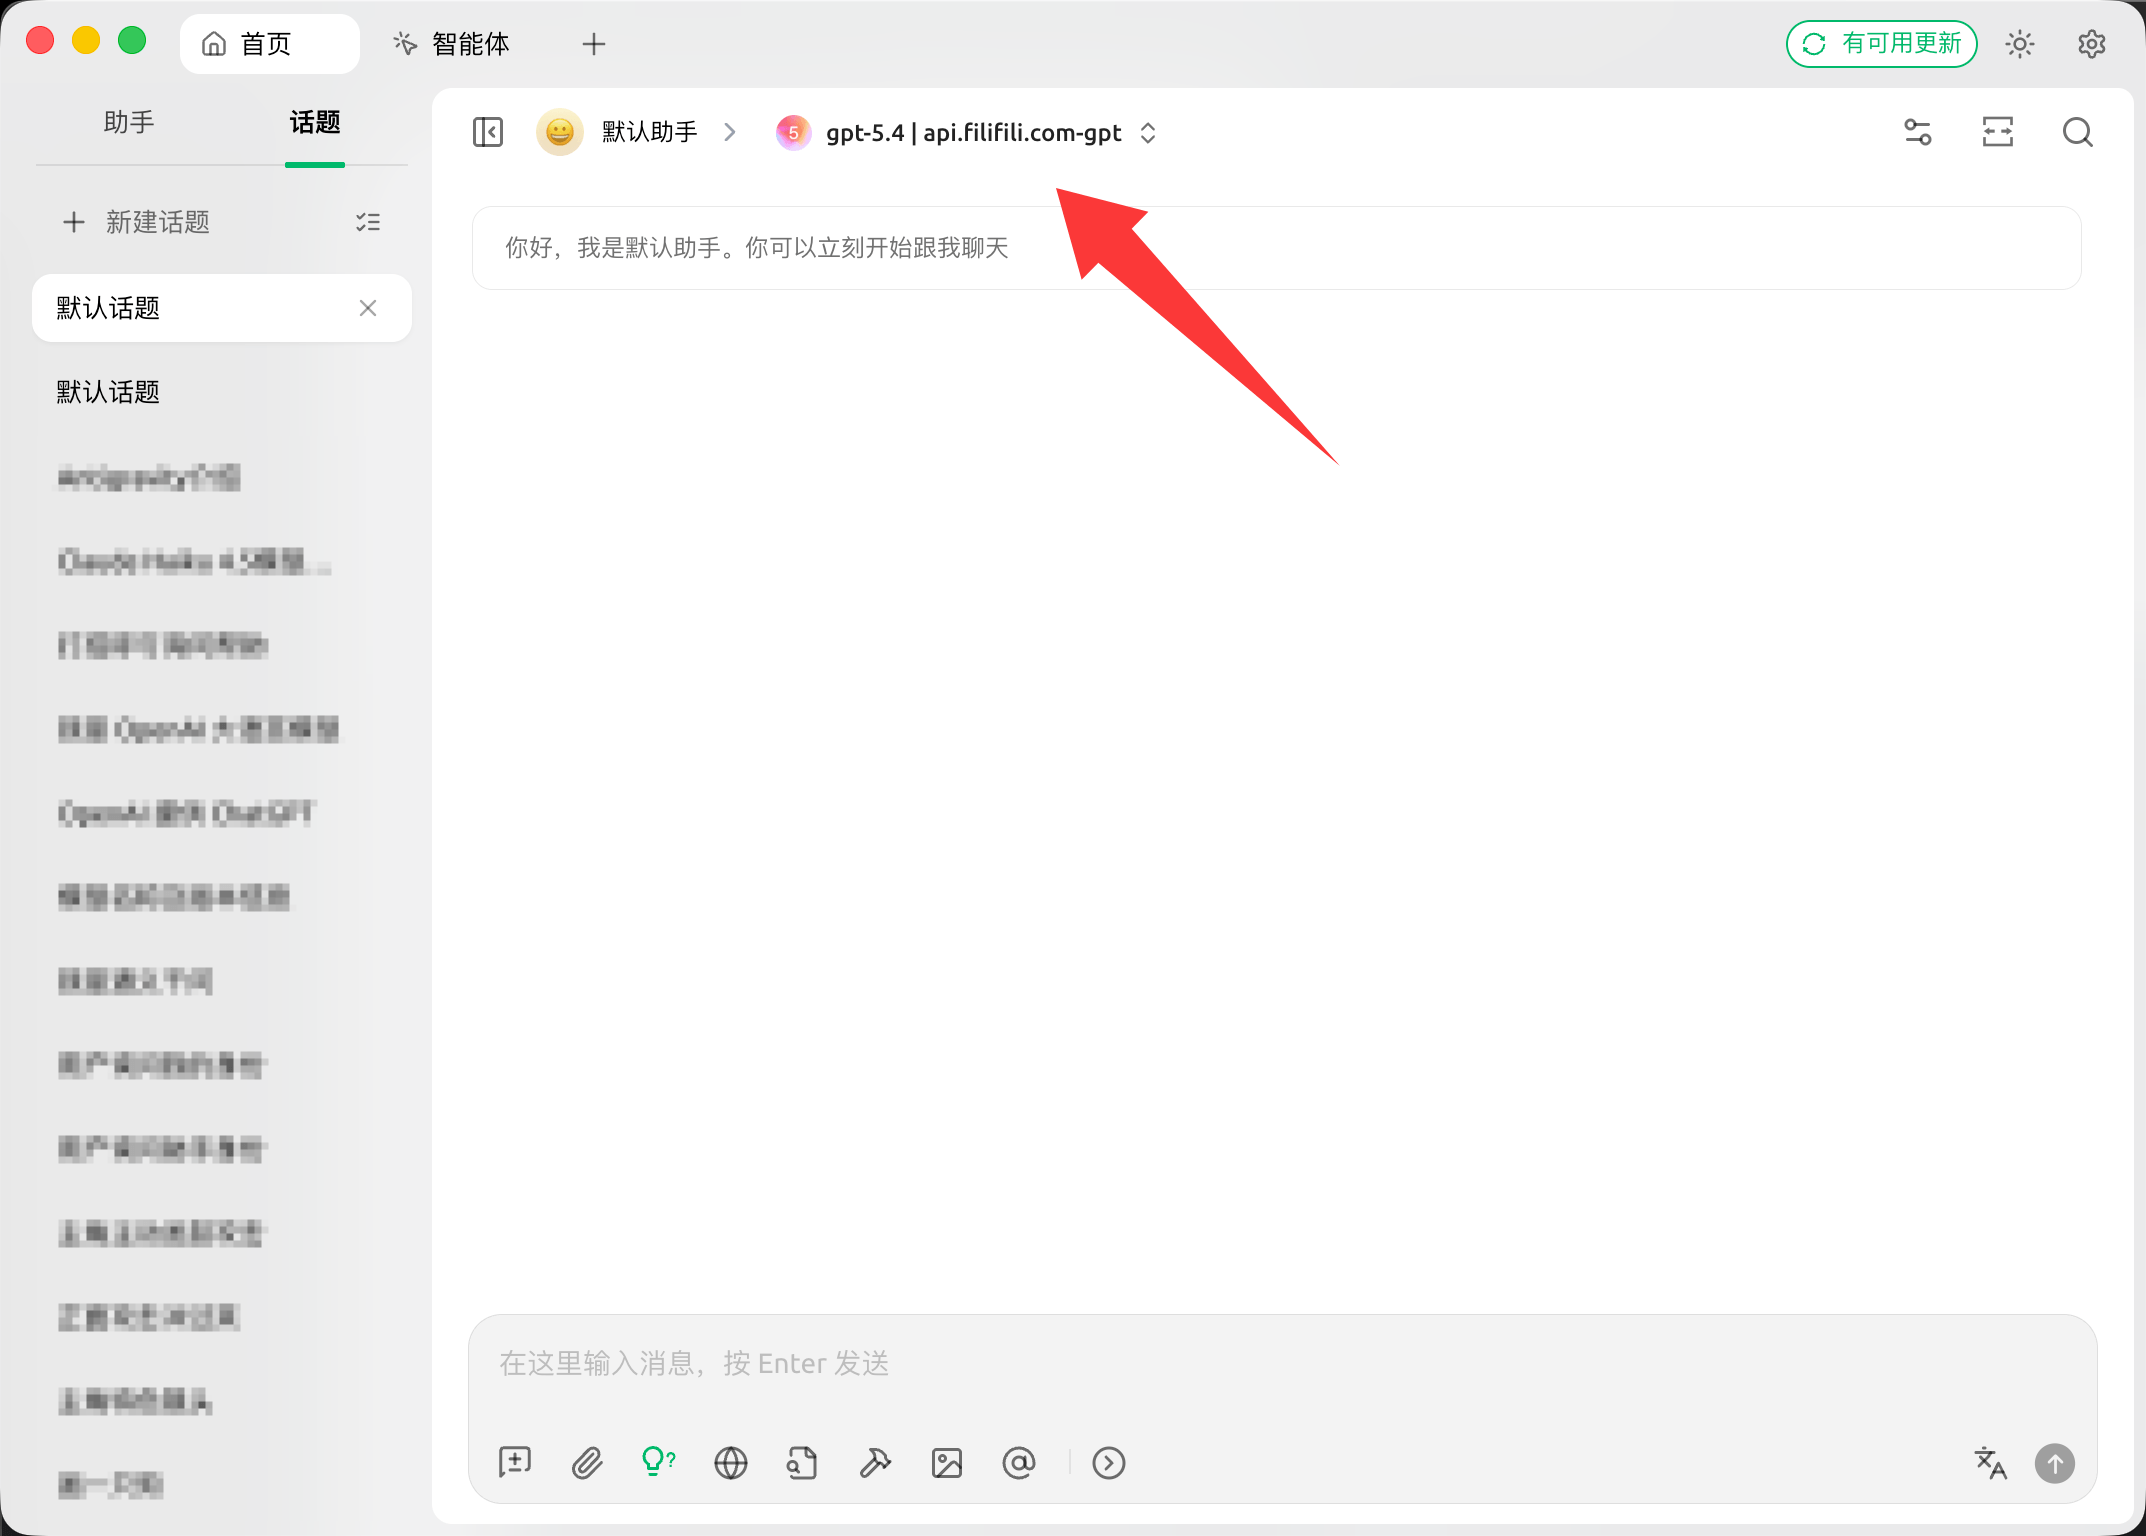Open app settings gear icon
The width and height of the screenshot is (2146, 1536).
(2092, 44)
